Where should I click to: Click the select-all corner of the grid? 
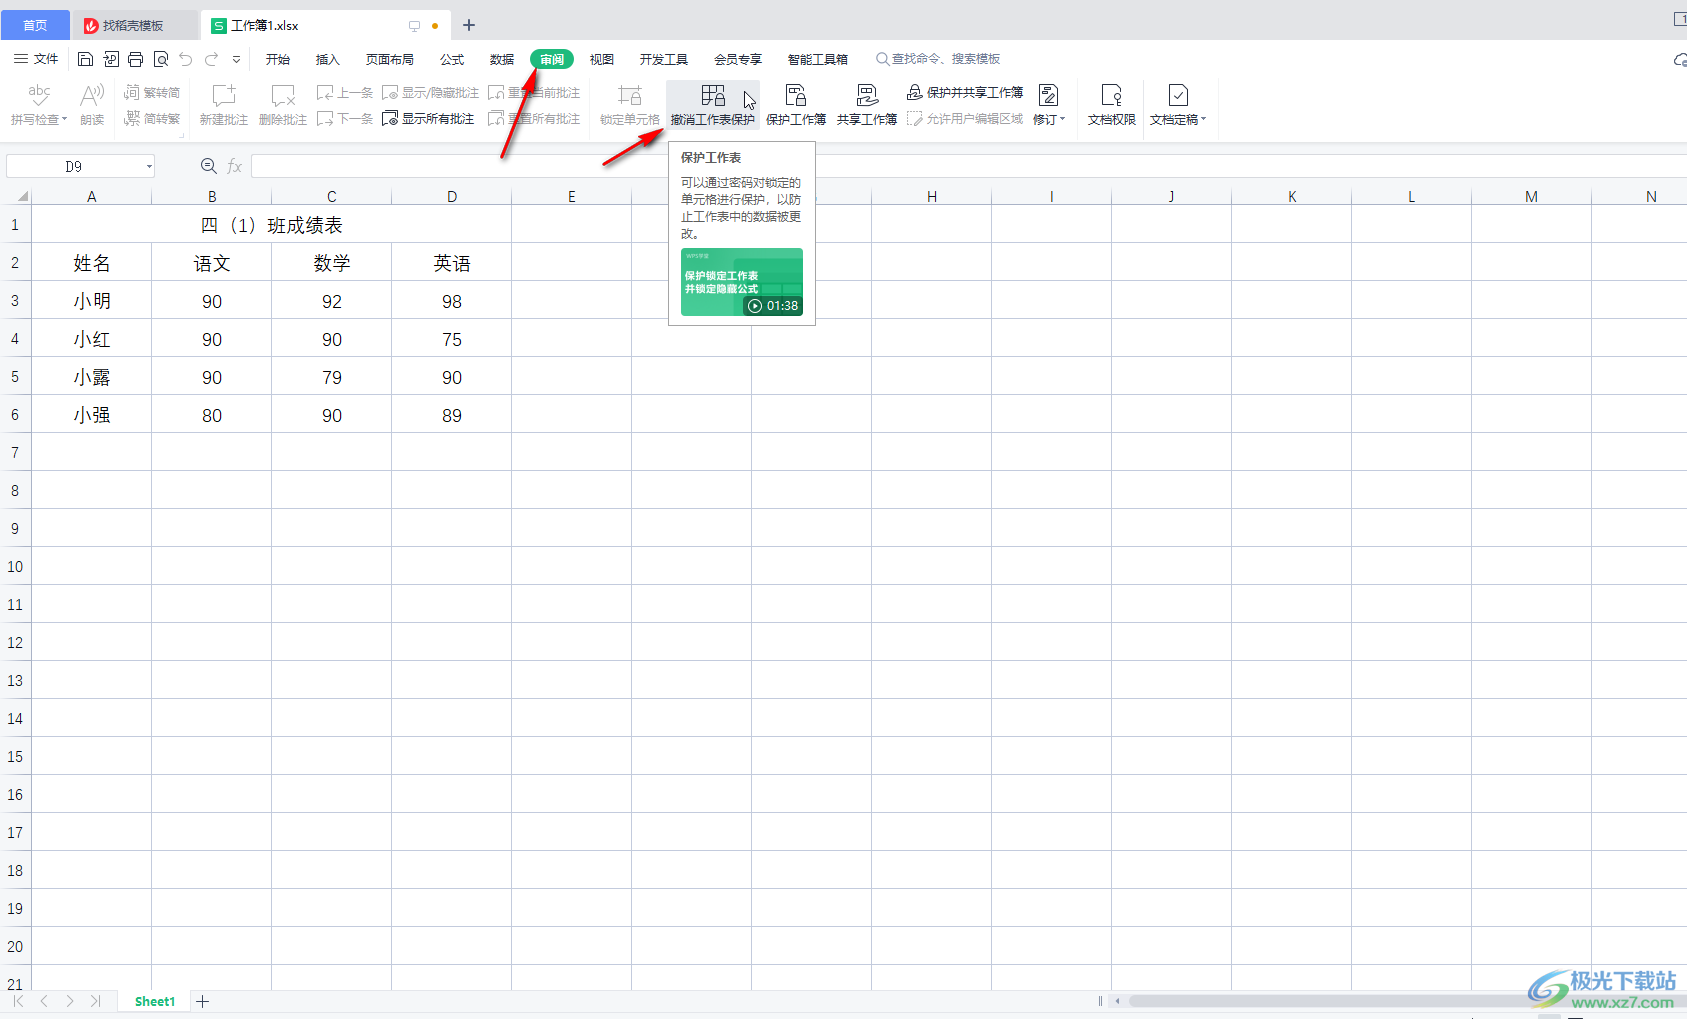[16, 196]
